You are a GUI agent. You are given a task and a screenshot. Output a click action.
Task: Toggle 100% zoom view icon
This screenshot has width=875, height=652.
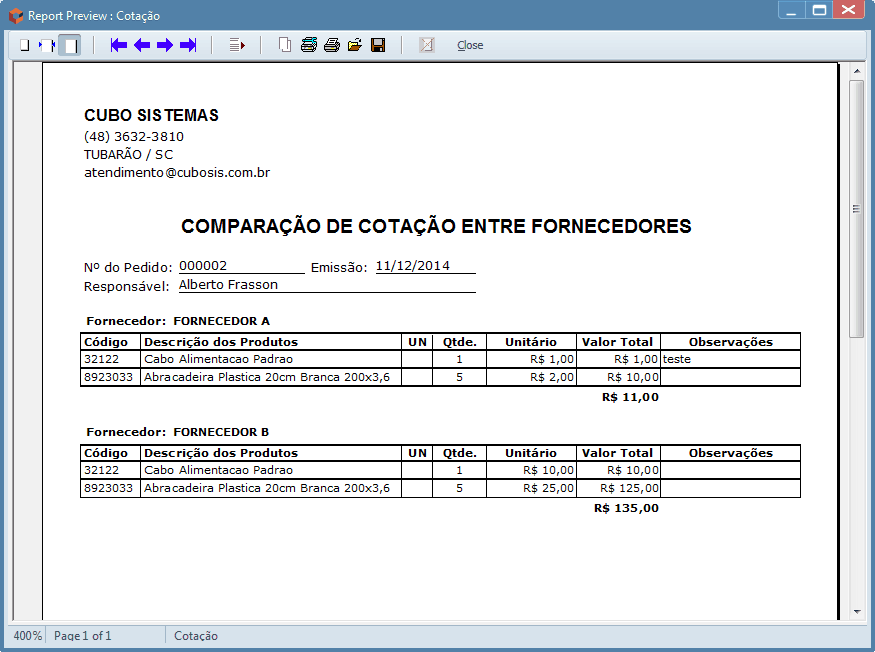point(70,45)
